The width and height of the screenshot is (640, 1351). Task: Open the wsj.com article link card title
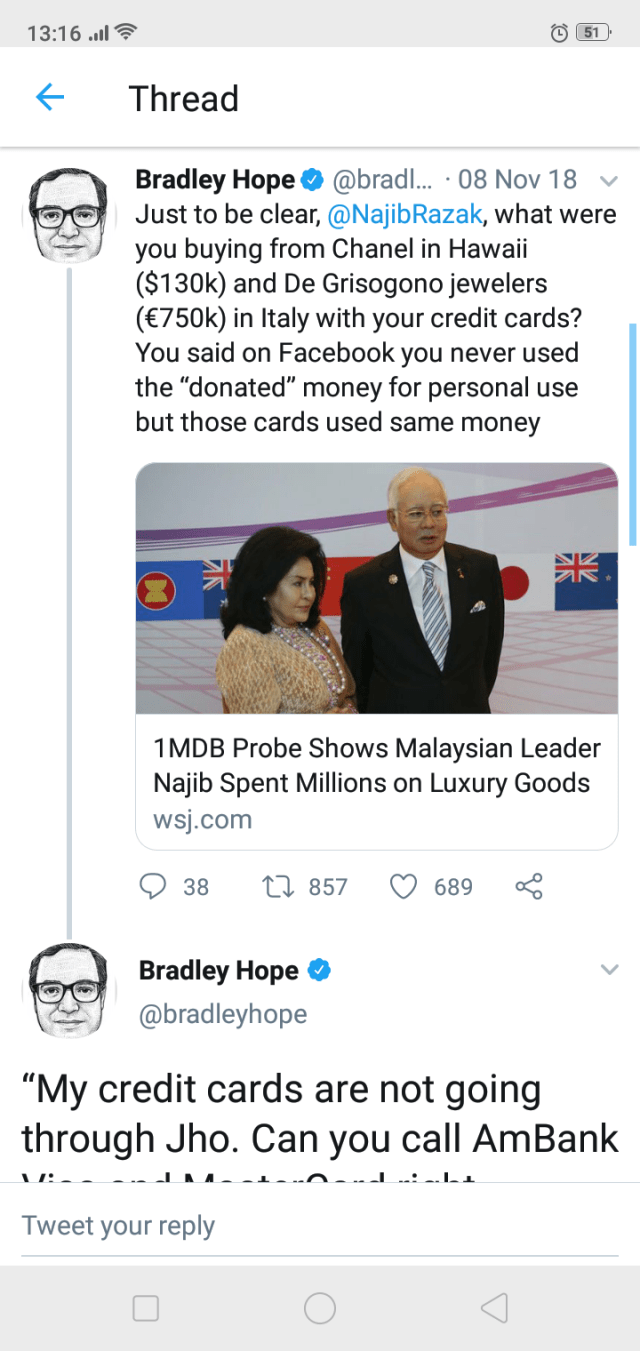point(376,765)
